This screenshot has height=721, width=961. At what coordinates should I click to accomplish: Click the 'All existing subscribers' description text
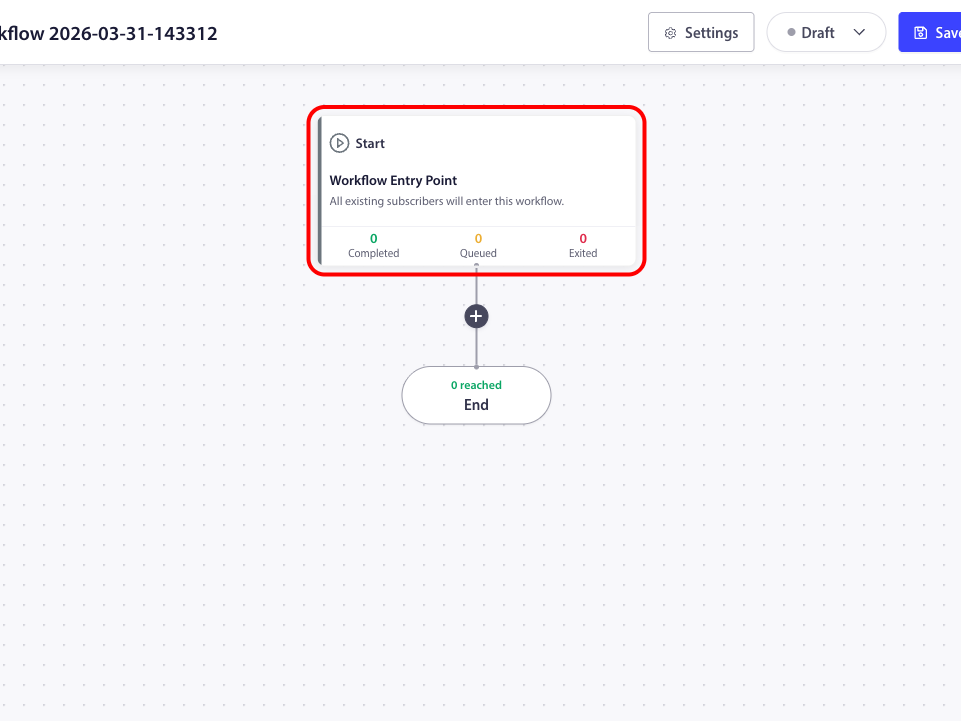click(x=447, y=201)
